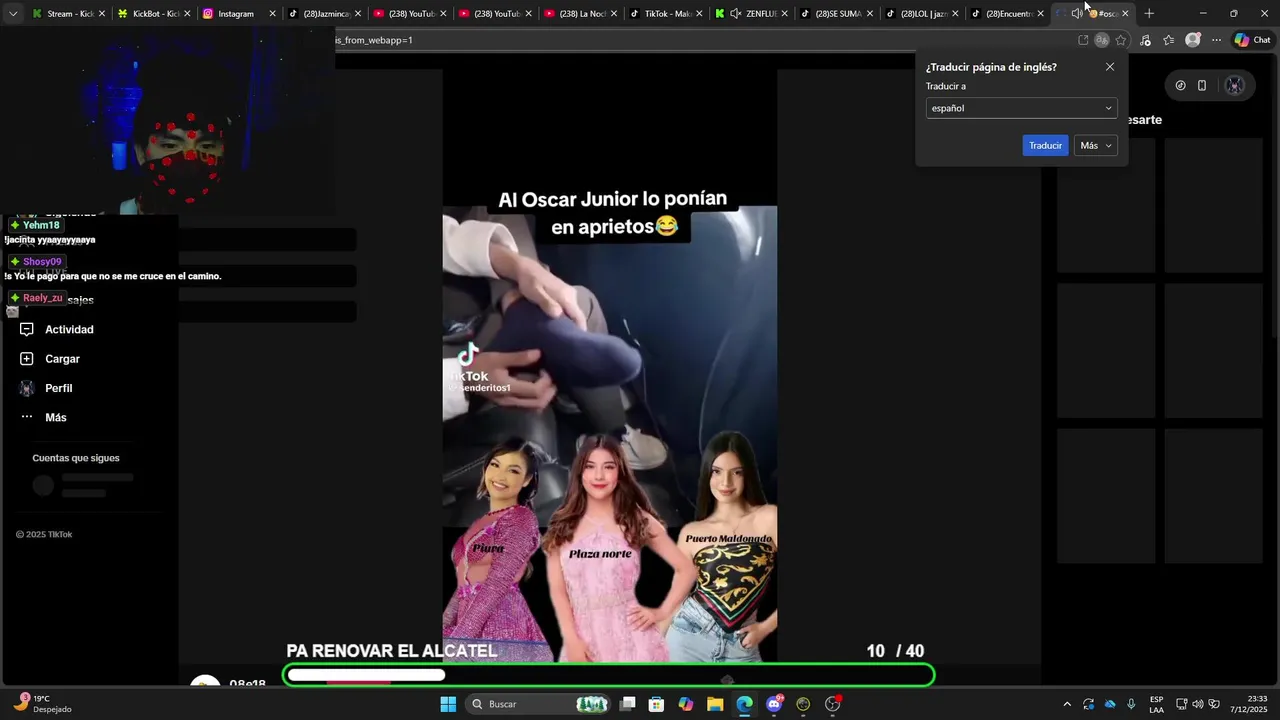Switch to the (238) La Noch YouTube tab
Viewport: 1280px width, 720px height.
point(581,13)
